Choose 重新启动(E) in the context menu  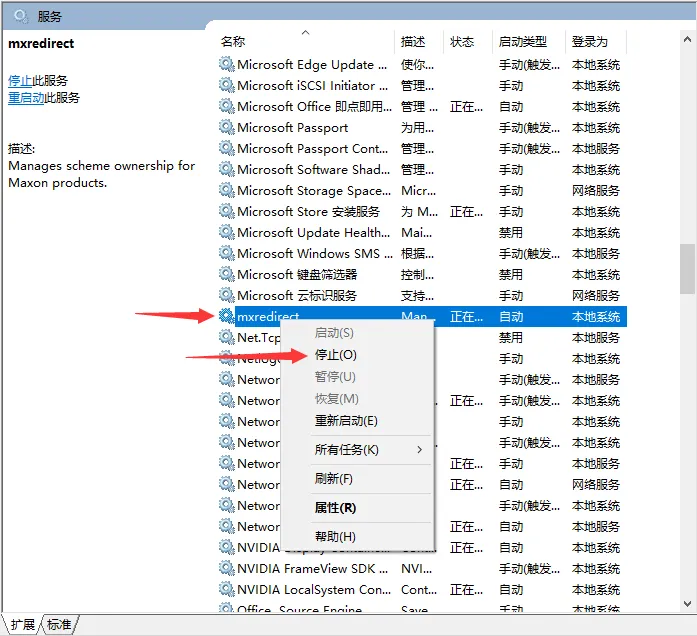[346, 420]
